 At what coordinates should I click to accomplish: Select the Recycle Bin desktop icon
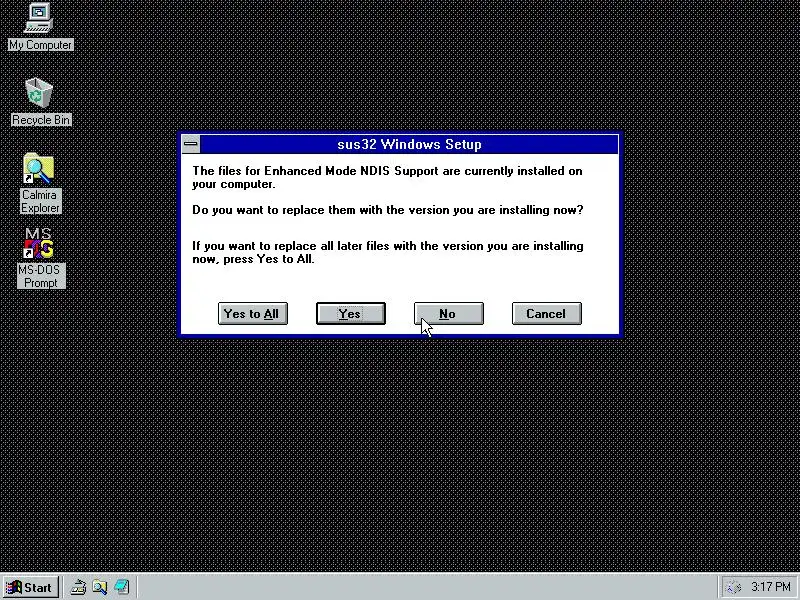click(x=39, y=93)
